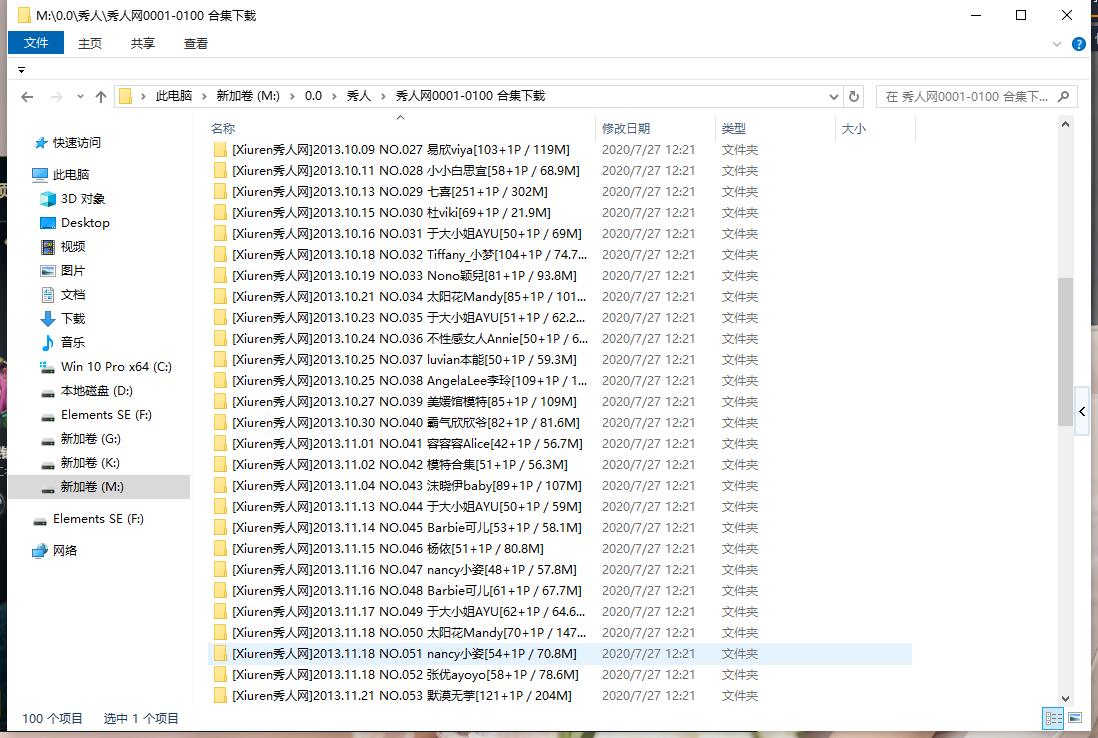
Task: Click the scroll down arrow of file list
Action: 1065,698
